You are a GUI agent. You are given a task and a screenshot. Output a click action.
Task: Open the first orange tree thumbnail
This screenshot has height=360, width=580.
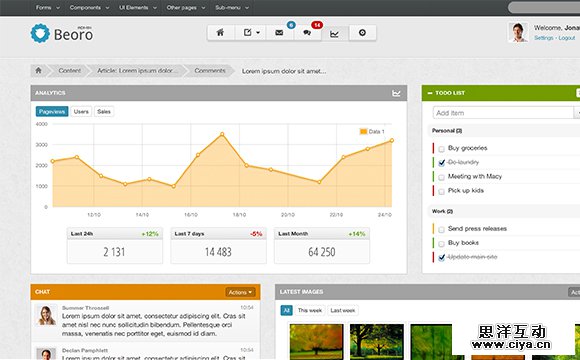(316, 341)
